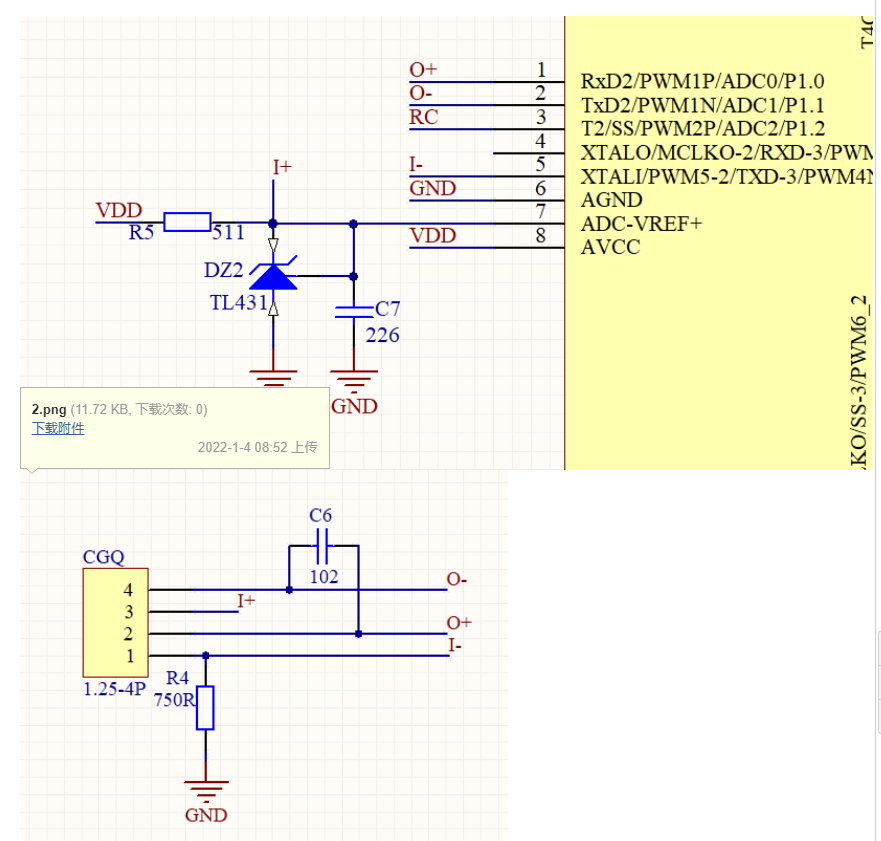Screen dimensions: 881x841
Task: Select the AGND pin label
Action: click(611, 200)
